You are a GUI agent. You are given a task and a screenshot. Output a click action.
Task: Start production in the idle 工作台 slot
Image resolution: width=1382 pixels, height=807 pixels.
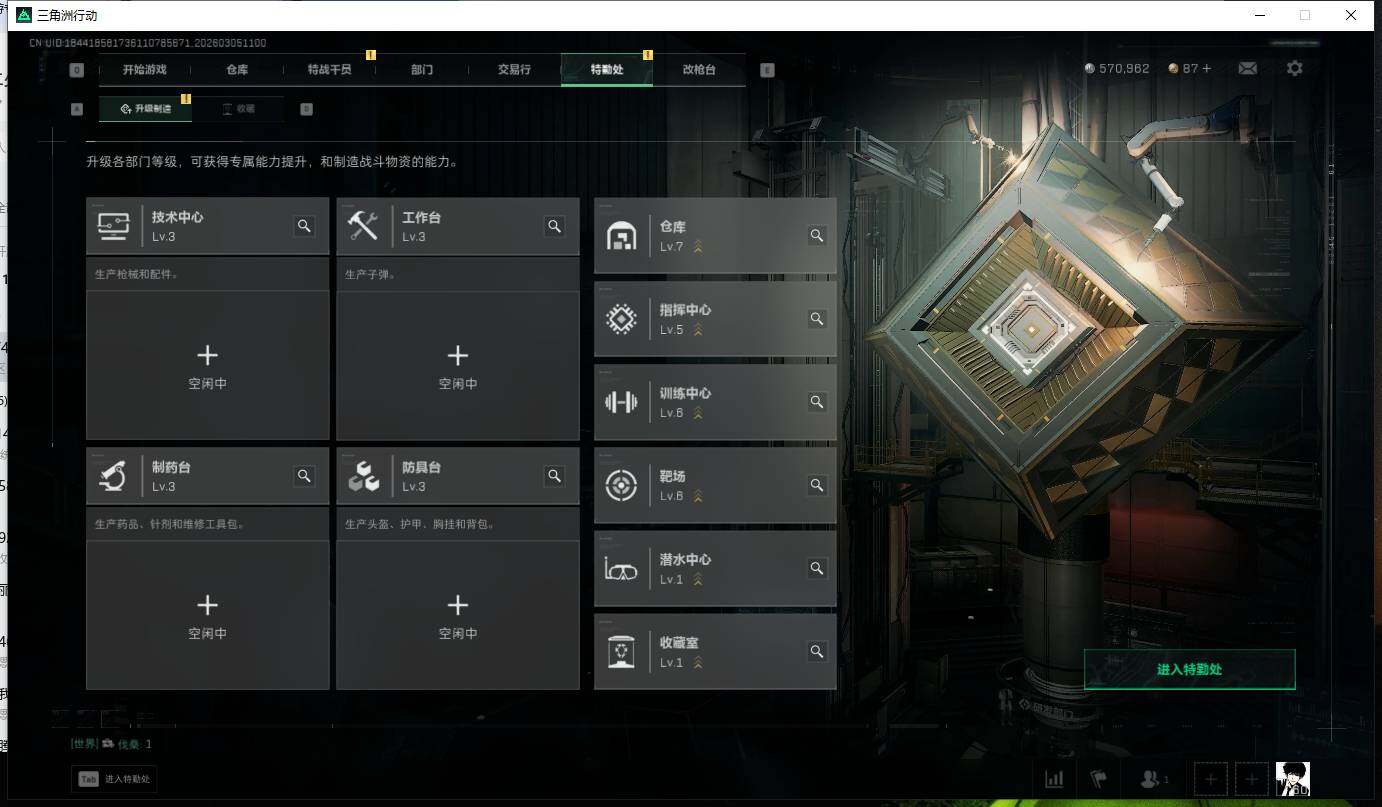point(458,366)
